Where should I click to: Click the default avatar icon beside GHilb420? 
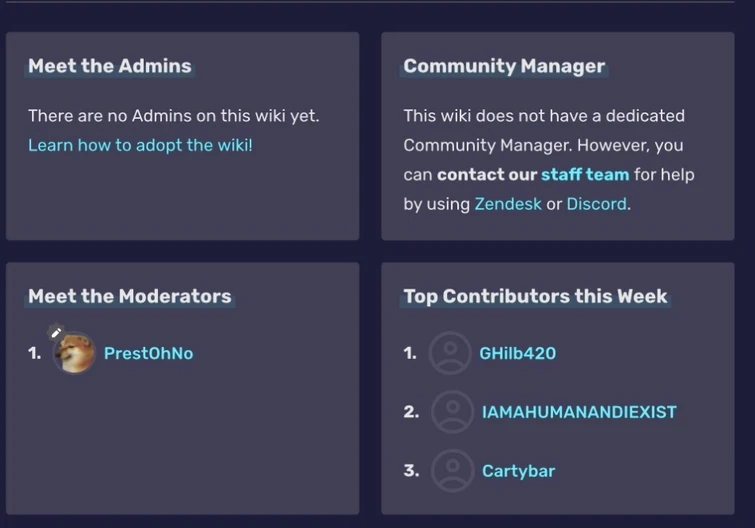point(449,353)
